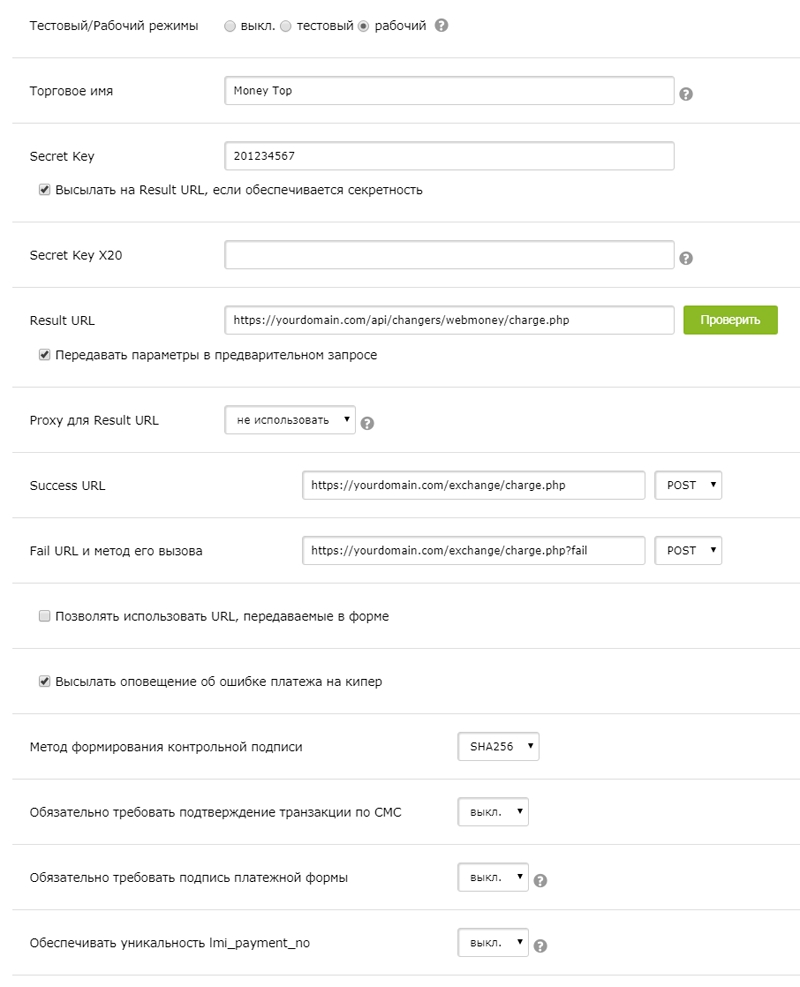
Task: Open Proxy для Result URL dropdown
Action: 290,420
